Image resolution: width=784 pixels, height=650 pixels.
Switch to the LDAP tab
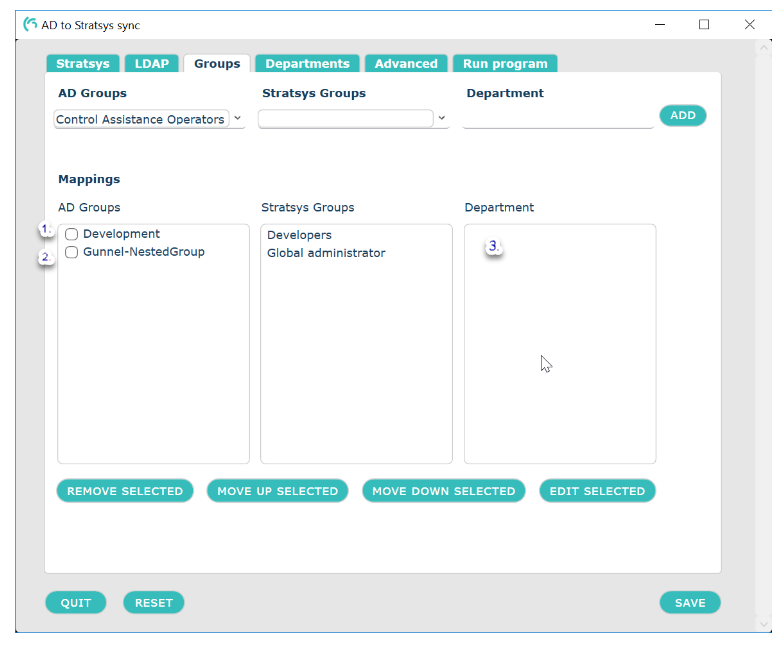pyautogui.click(x=152, y=64)
